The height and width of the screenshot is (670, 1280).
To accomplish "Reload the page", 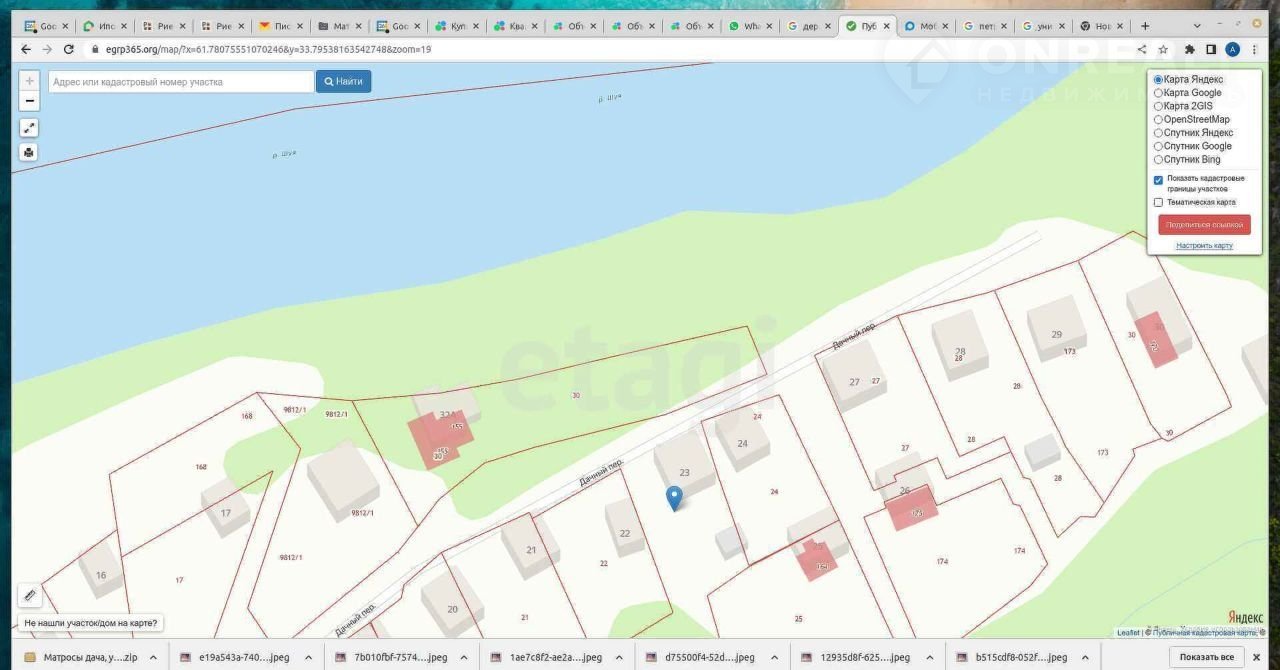I will [x=69, y=49].
